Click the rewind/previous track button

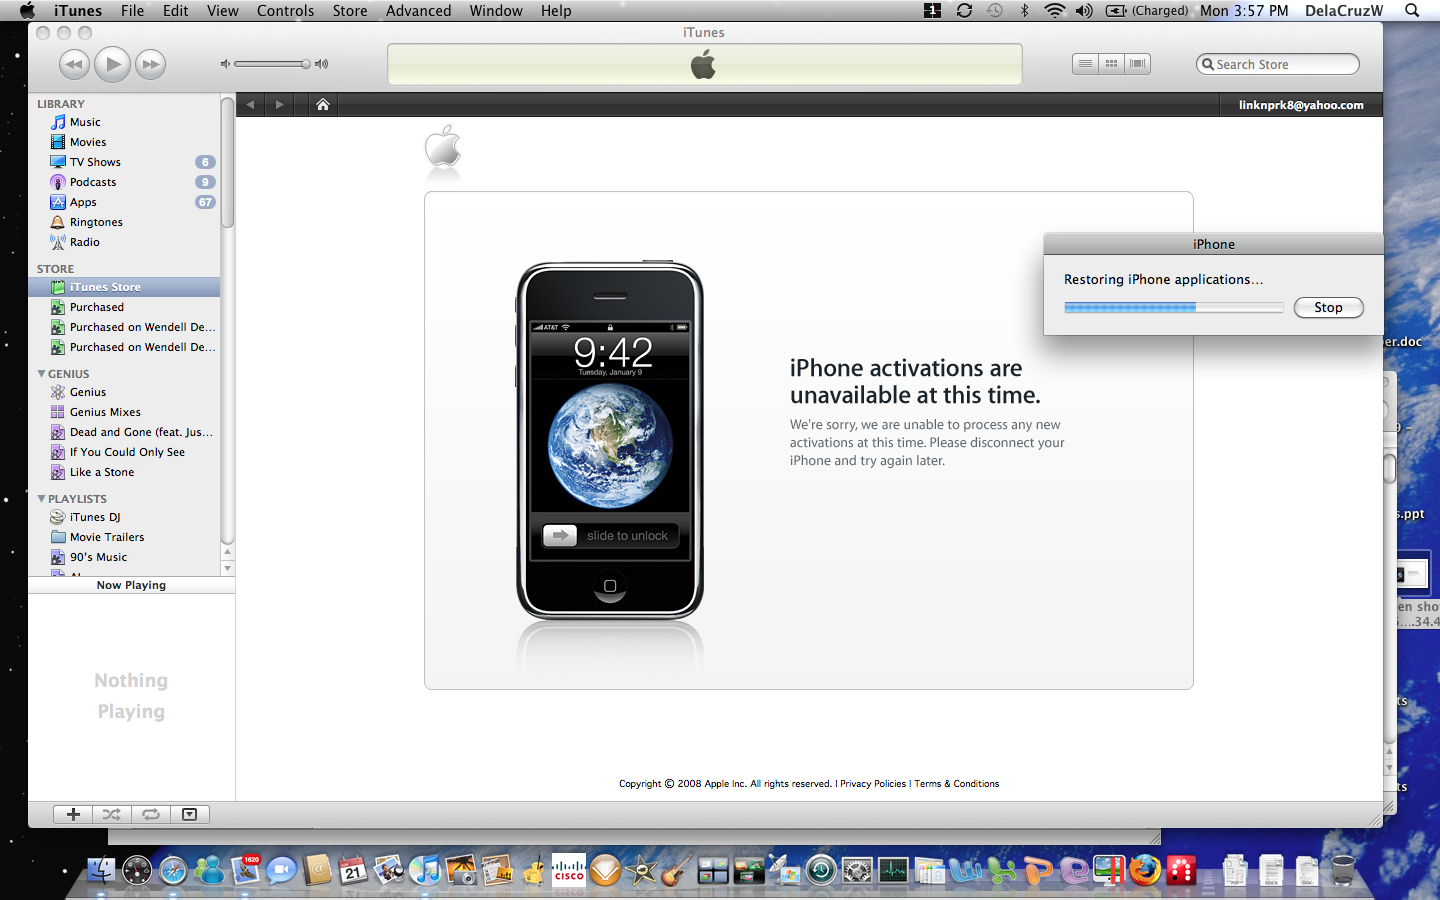pos(74,64)
